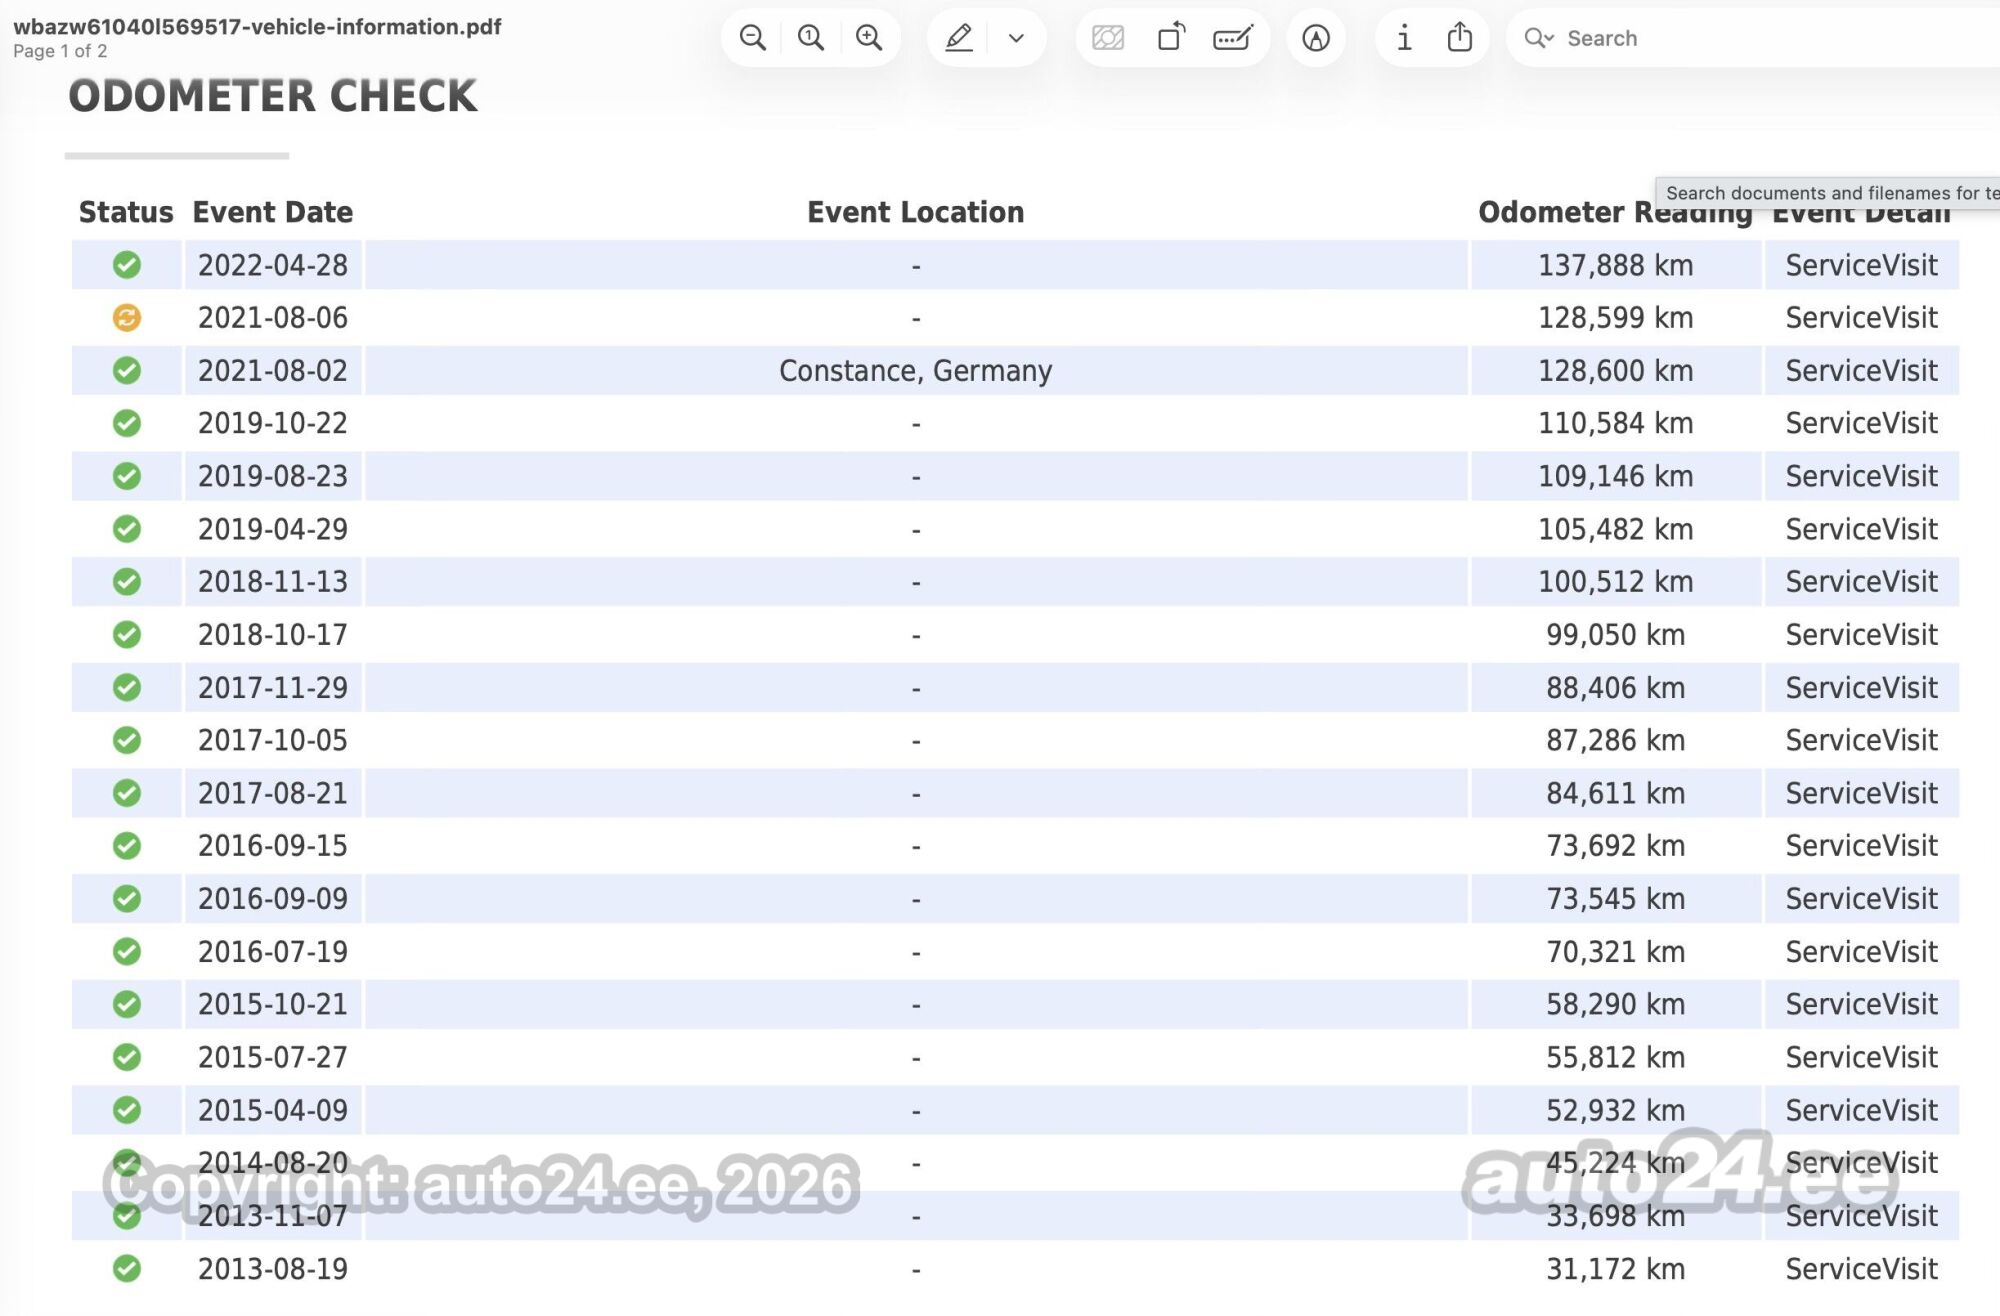Click the green check for 2019-08-23
2000x1316 pixels.
point(127,476)
